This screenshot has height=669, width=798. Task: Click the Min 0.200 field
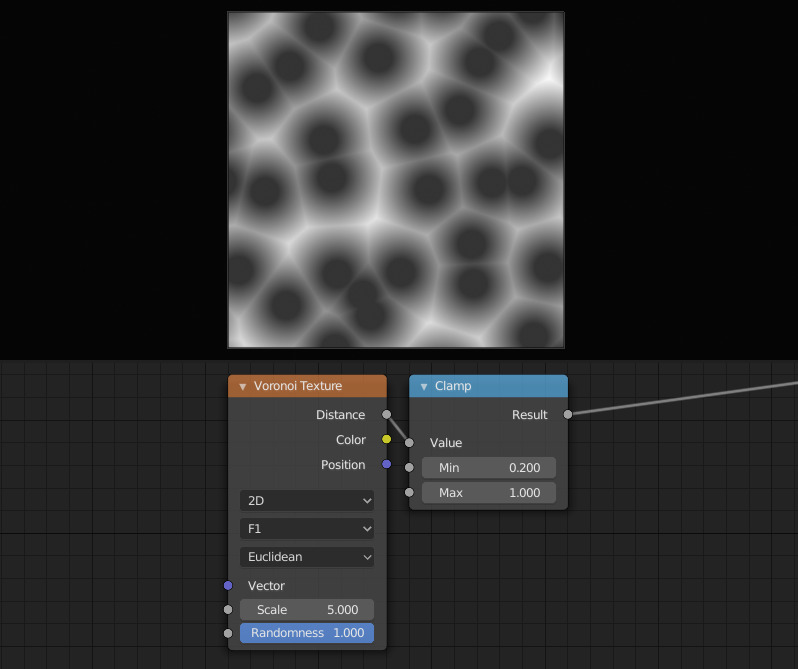tap(489, 468)
